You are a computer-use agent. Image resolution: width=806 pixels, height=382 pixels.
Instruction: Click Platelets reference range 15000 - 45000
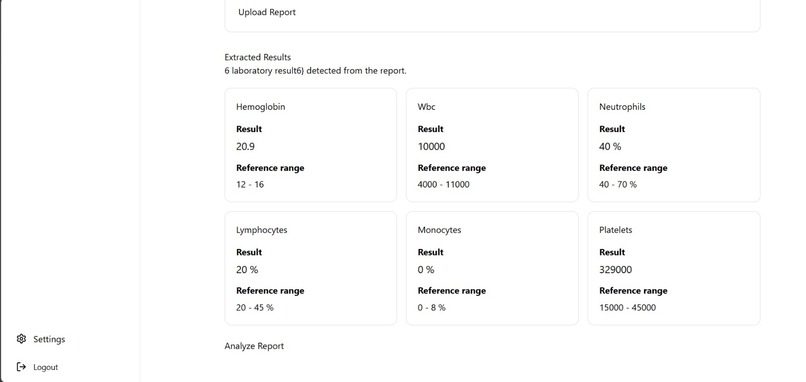[628, 307]
